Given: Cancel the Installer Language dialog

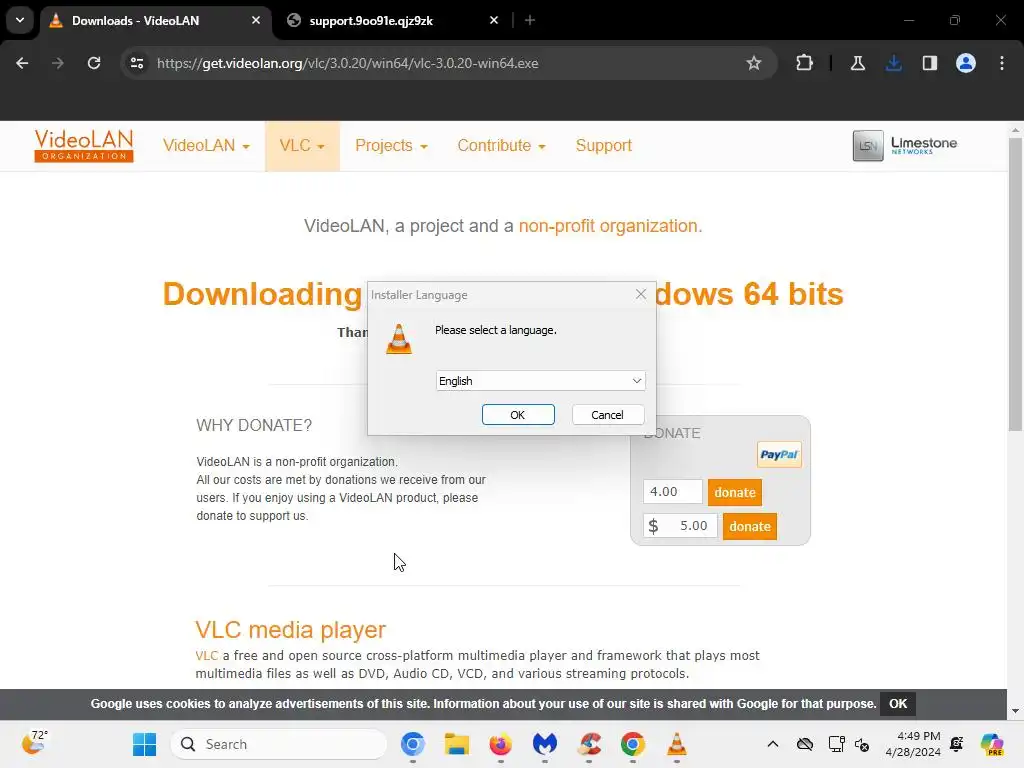Looking at the screenshot, I should 607,415.
